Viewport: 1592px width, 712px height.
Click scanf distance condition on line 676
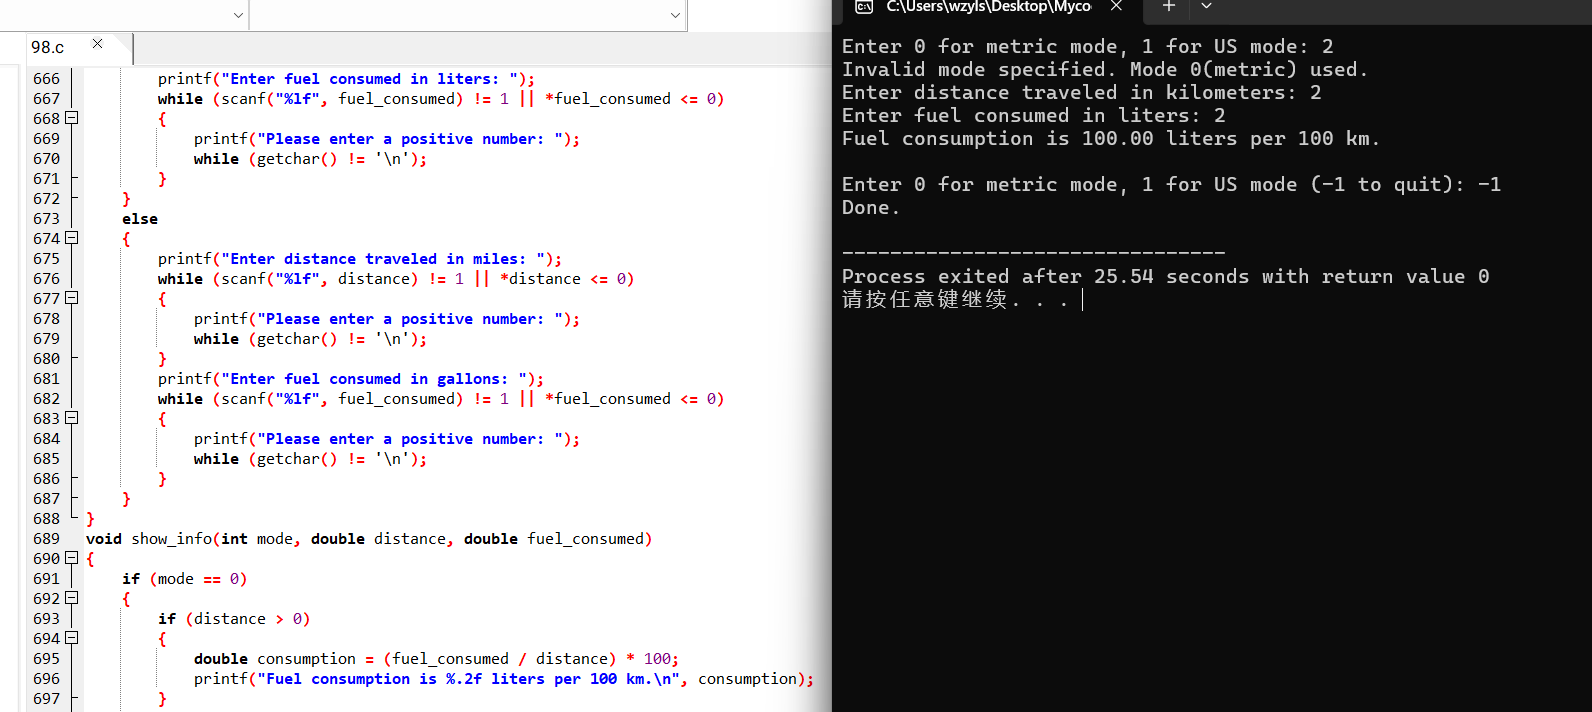click(x=396, y=279)
